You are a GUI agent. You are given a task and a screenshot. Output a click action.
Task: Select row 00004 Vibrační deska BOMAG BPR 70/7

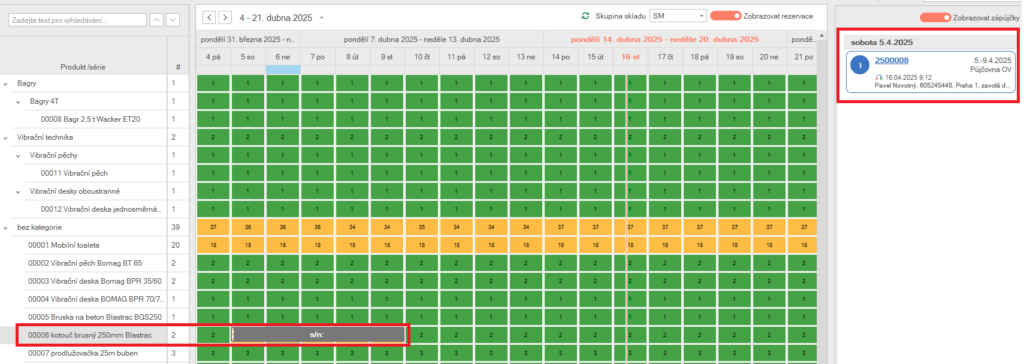coord(94,299)
